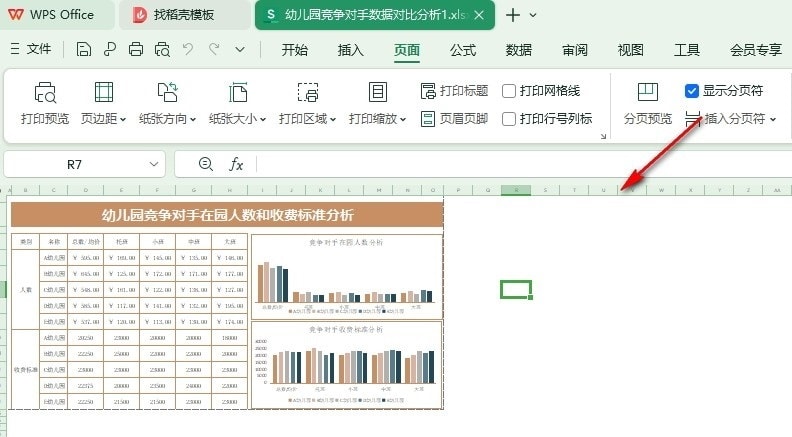Click the save icon in quick access toolbar
This screenshot has height=437, width=792.
84,50
